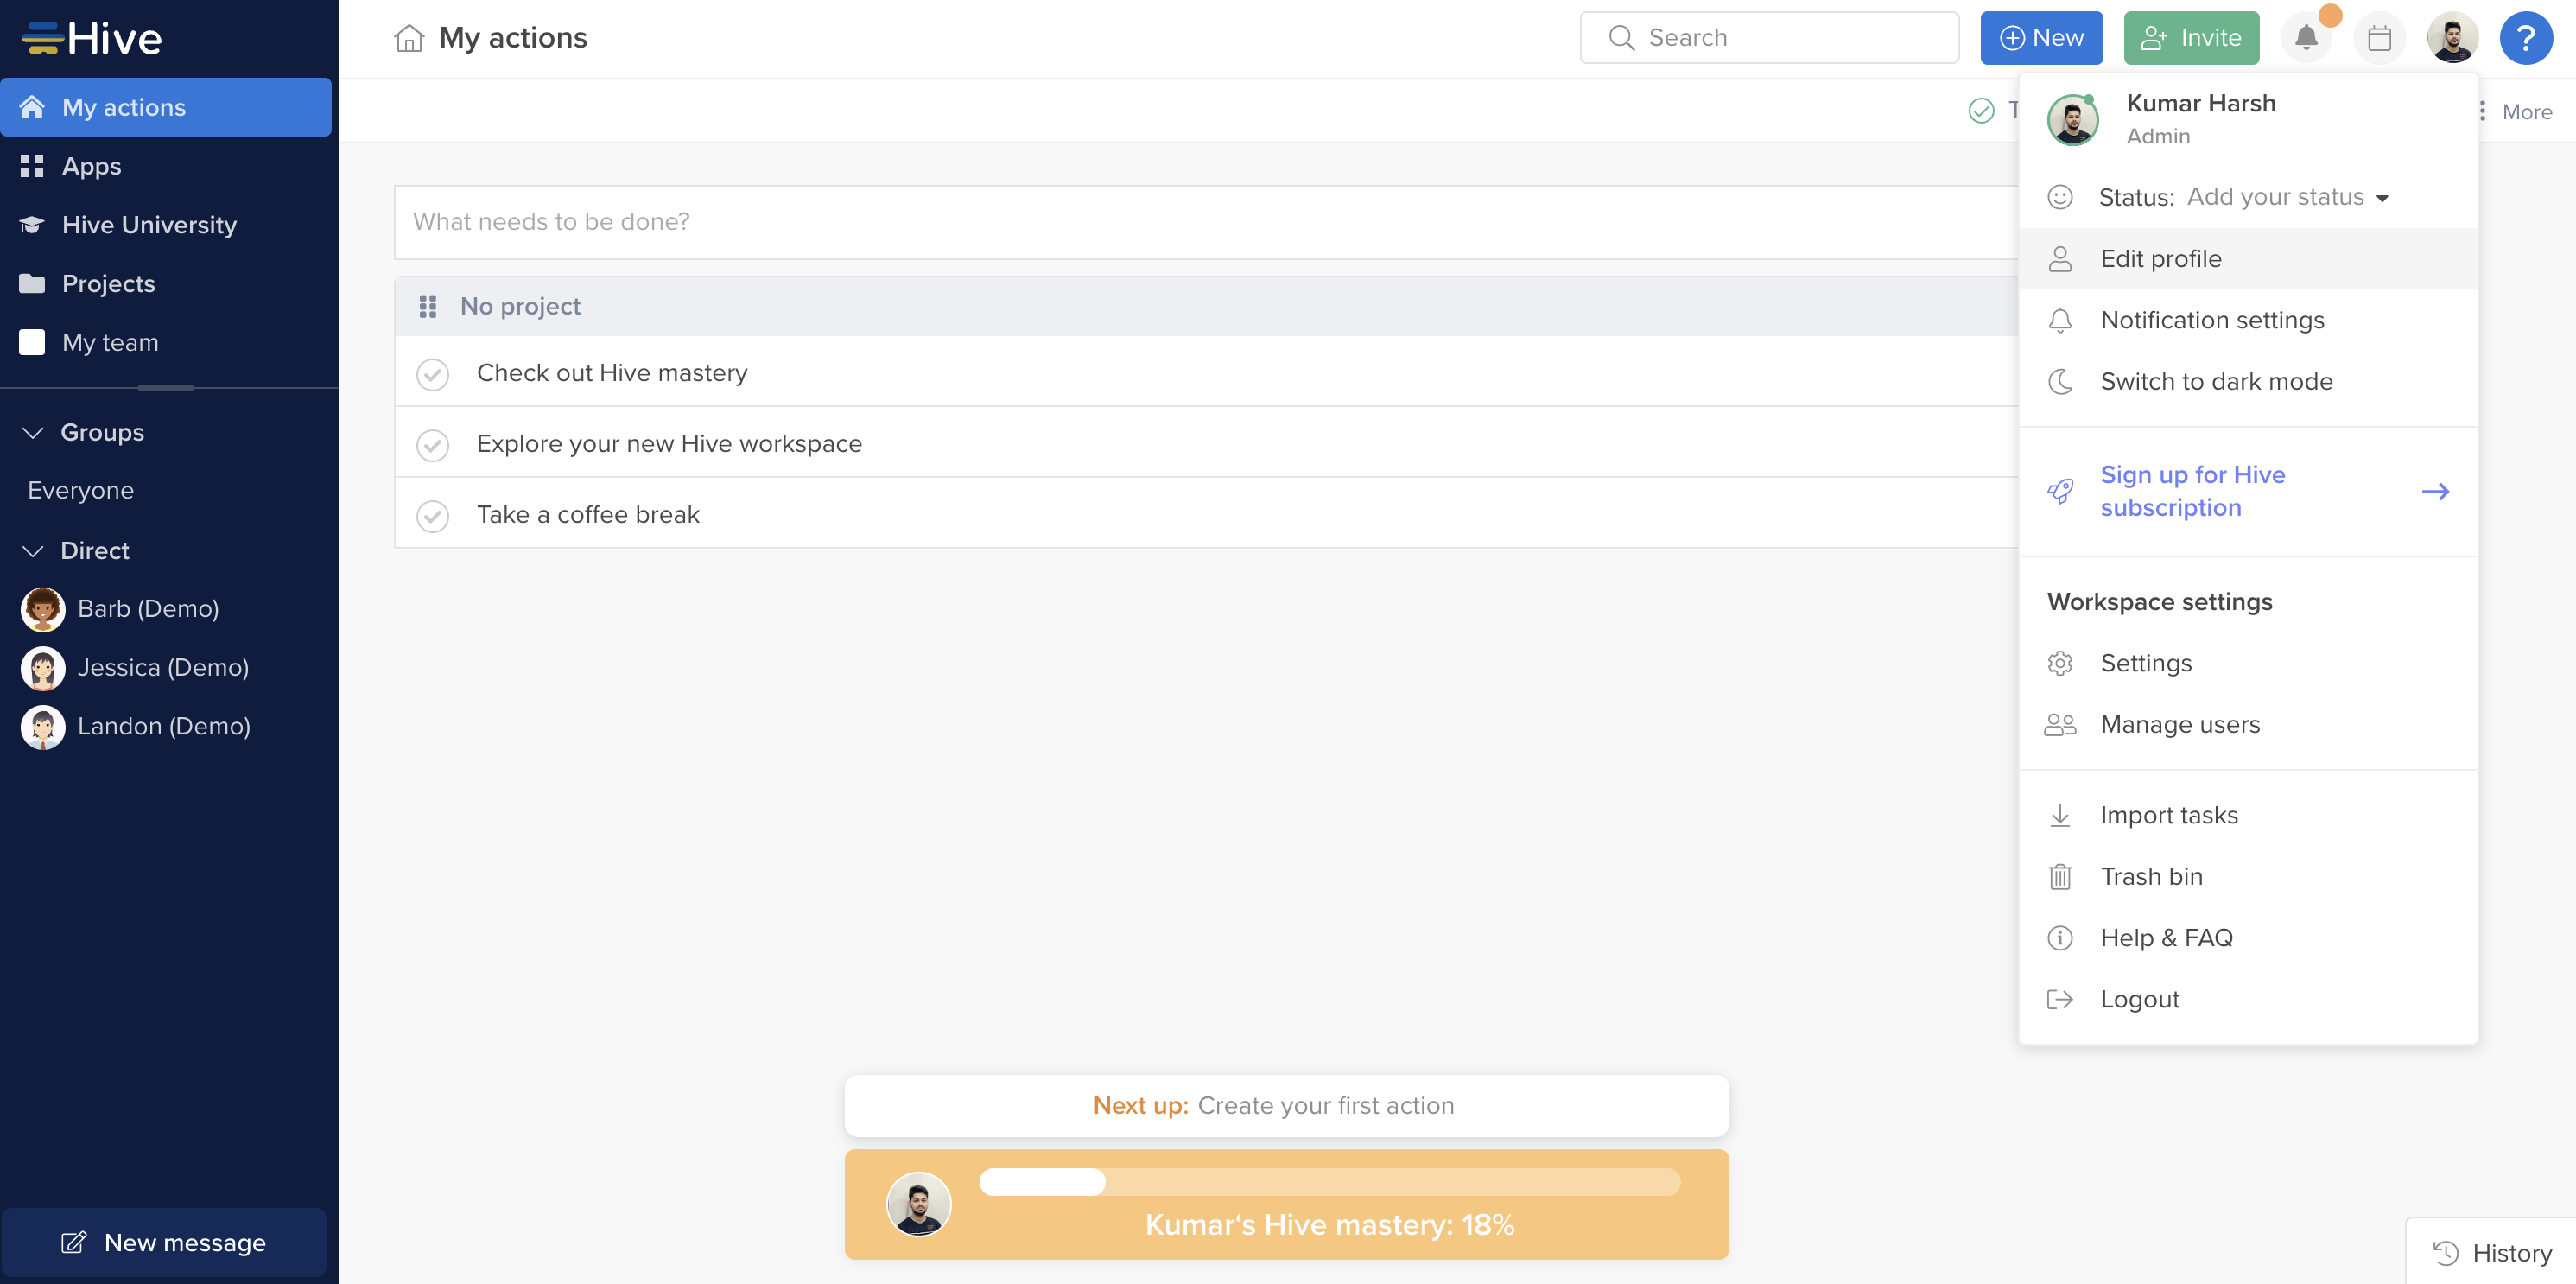Screen dimensions: 2576x1284
Task: Click the Invite button
Action: [2191, 38]
